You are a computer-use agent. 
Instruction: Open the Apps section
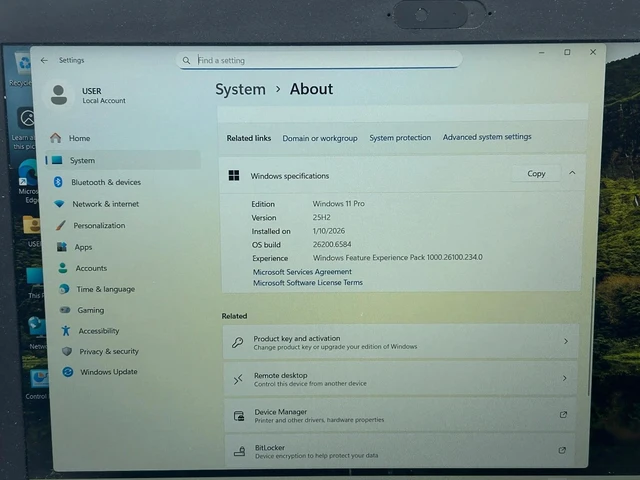coord(83,247)
